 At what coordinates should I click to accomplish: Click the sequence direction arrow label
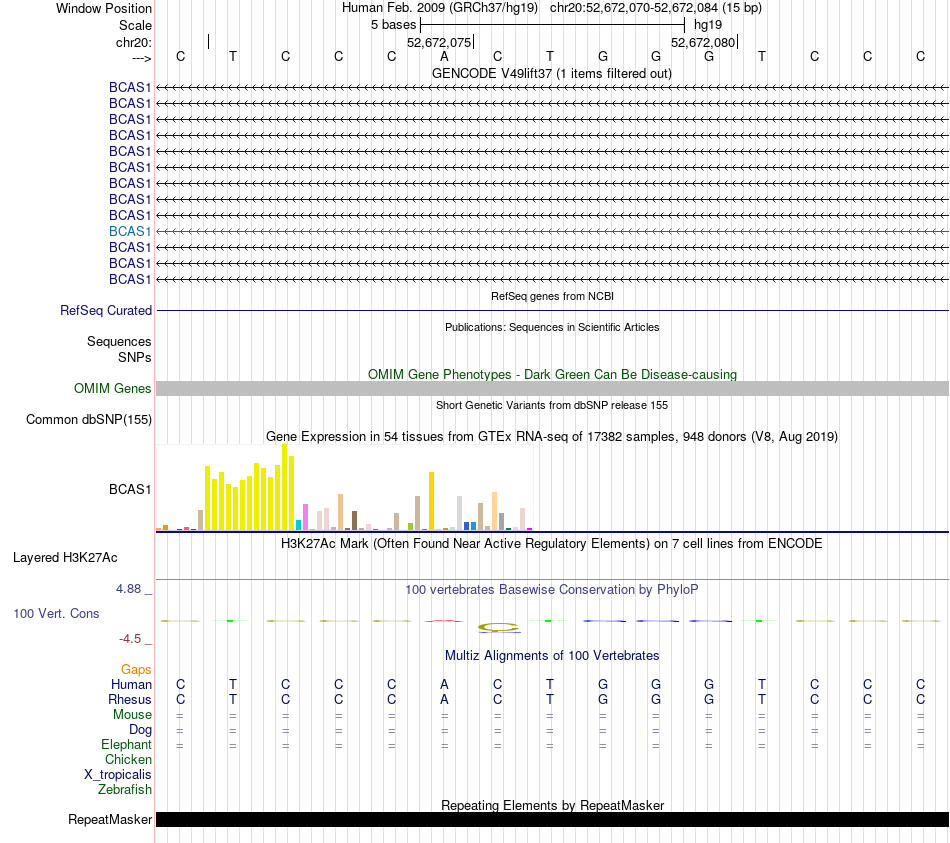click(141, 58)
